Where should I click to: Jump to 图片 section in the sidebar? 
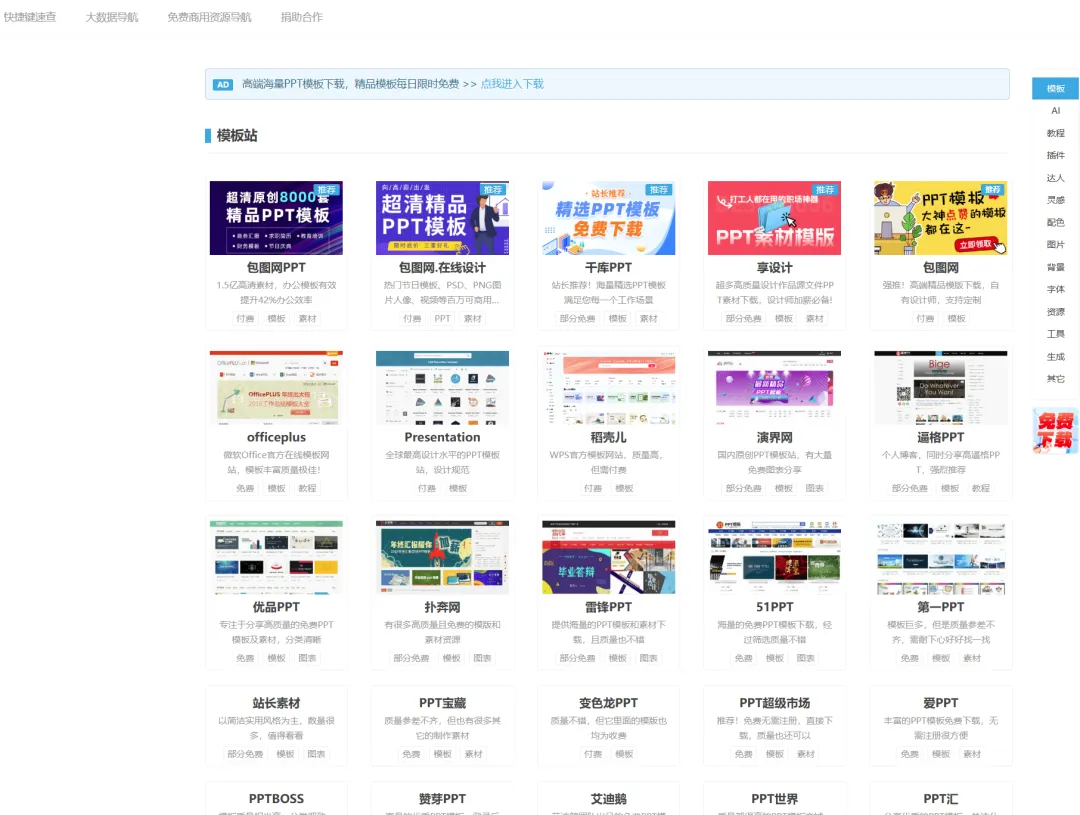pyautogui.click(x=1055, y=245)
